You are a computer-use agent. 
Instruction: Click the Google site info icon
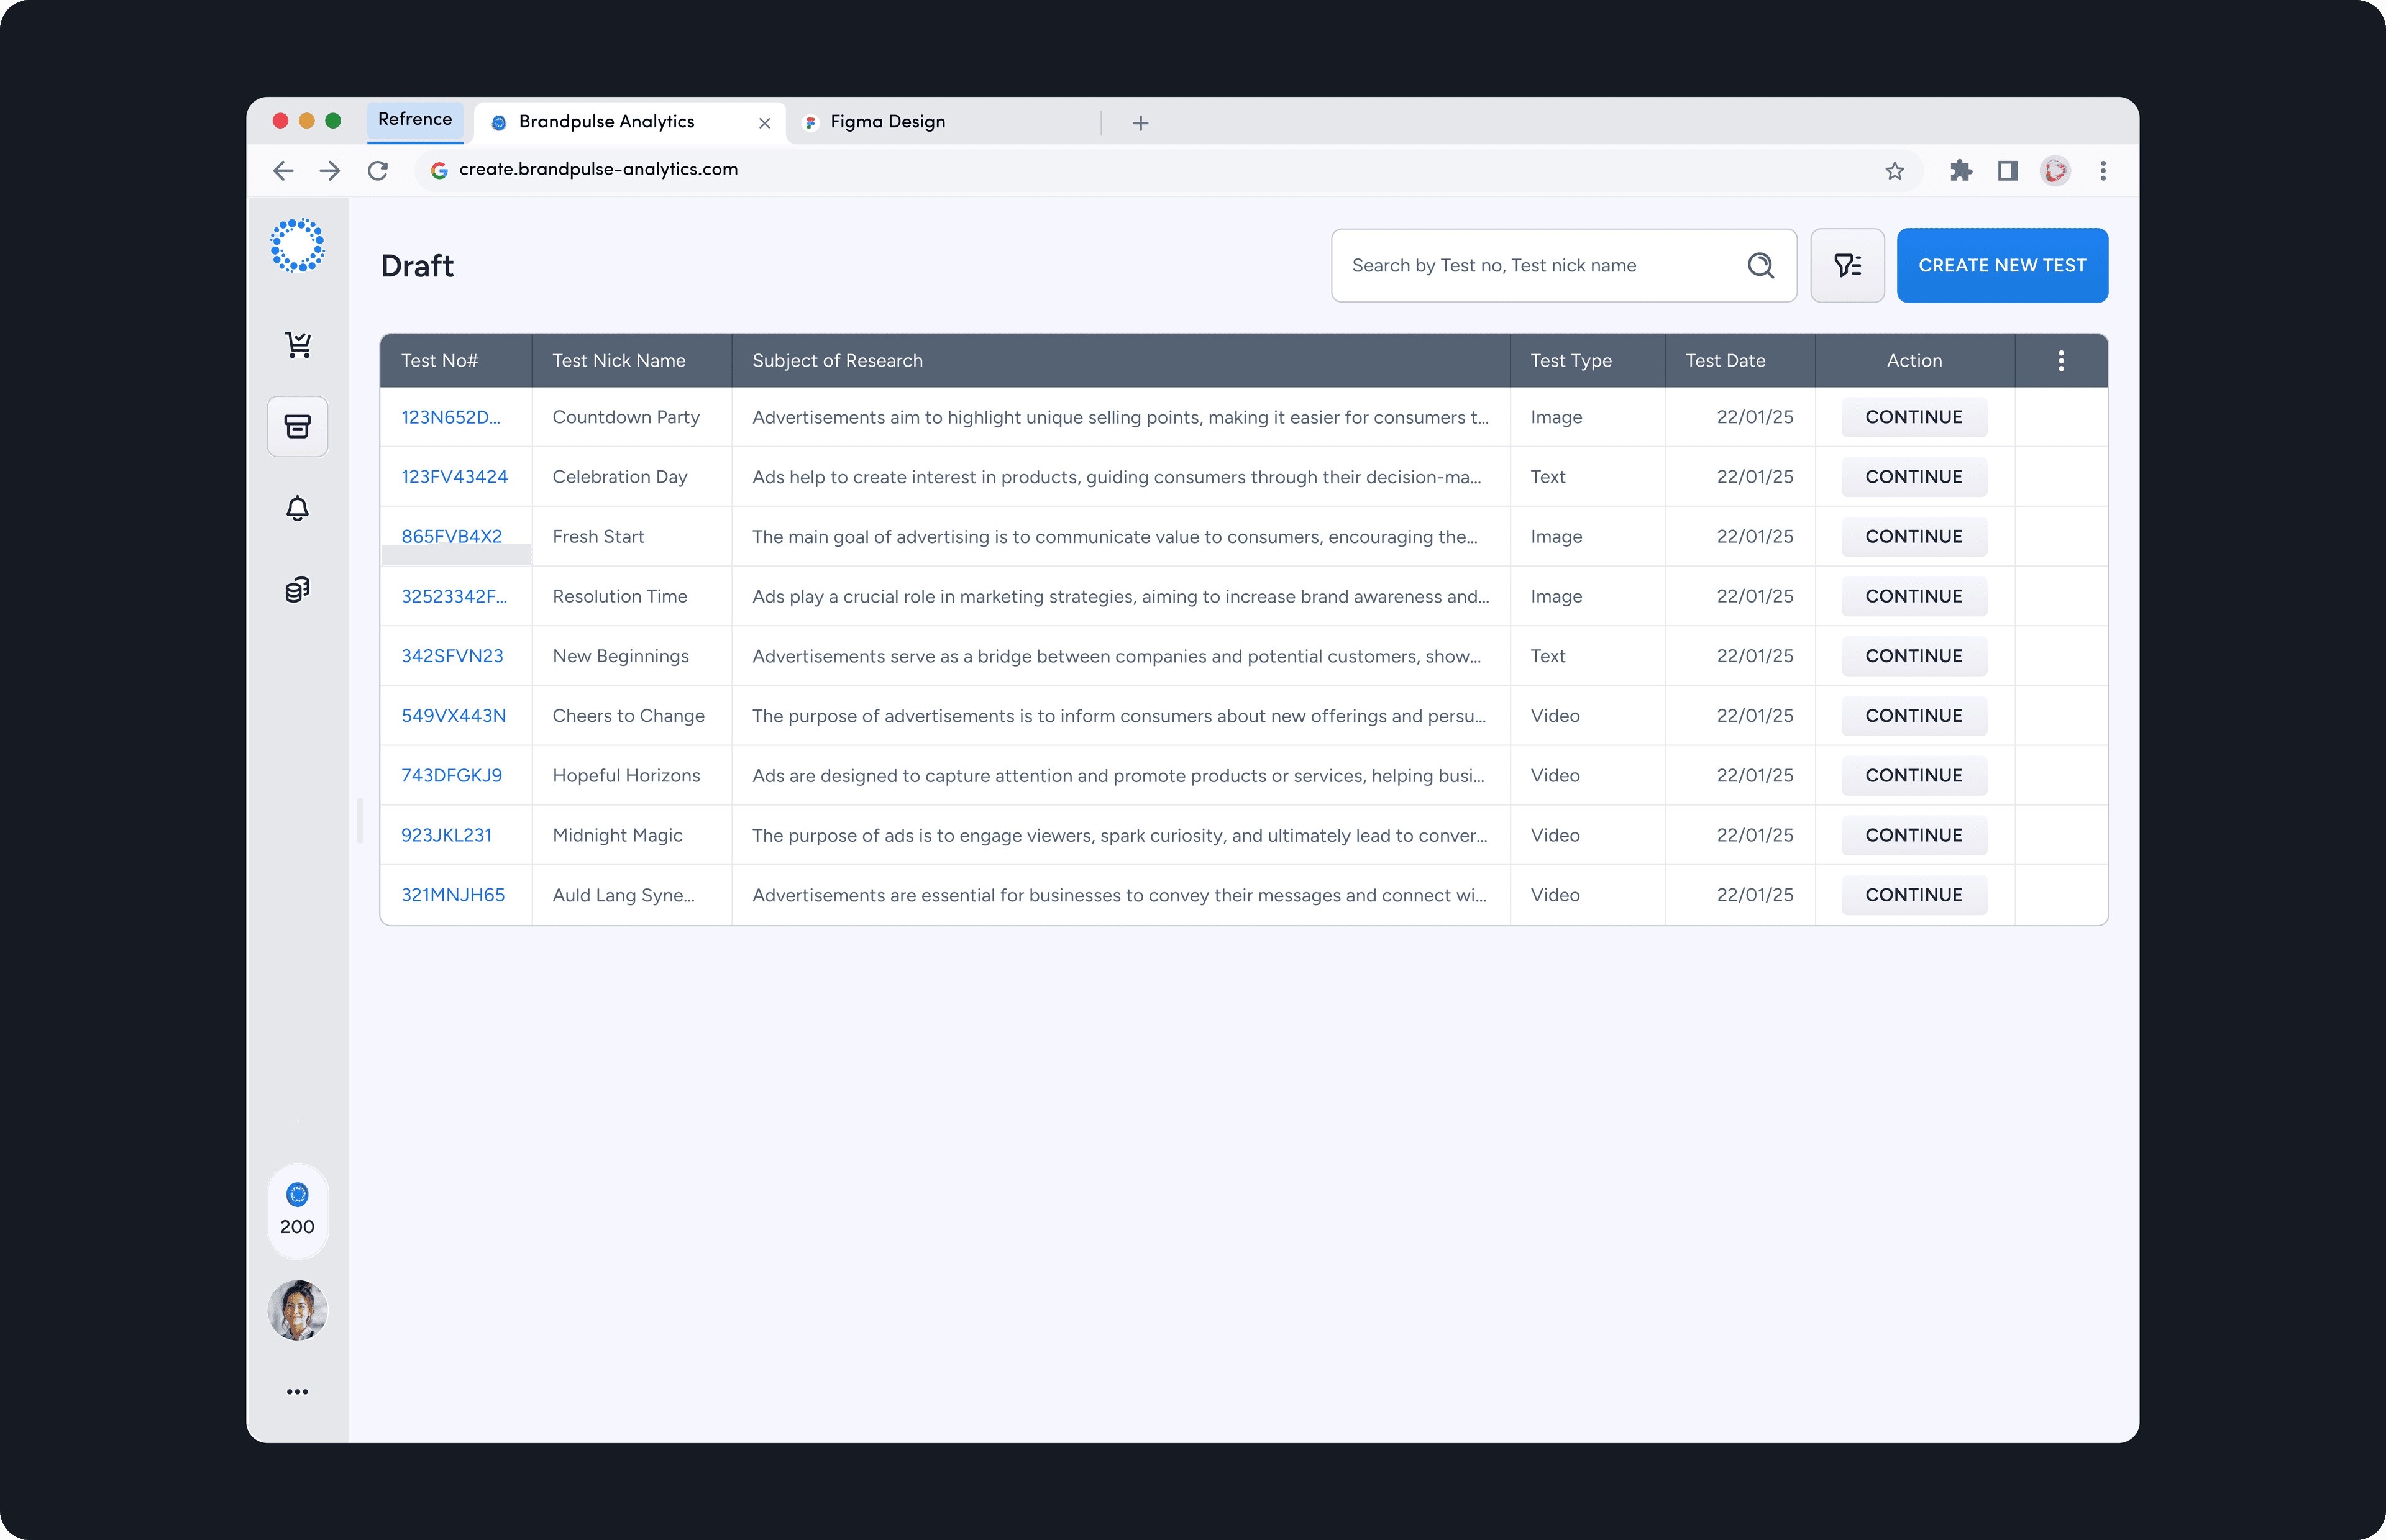[x=439, y=170]
